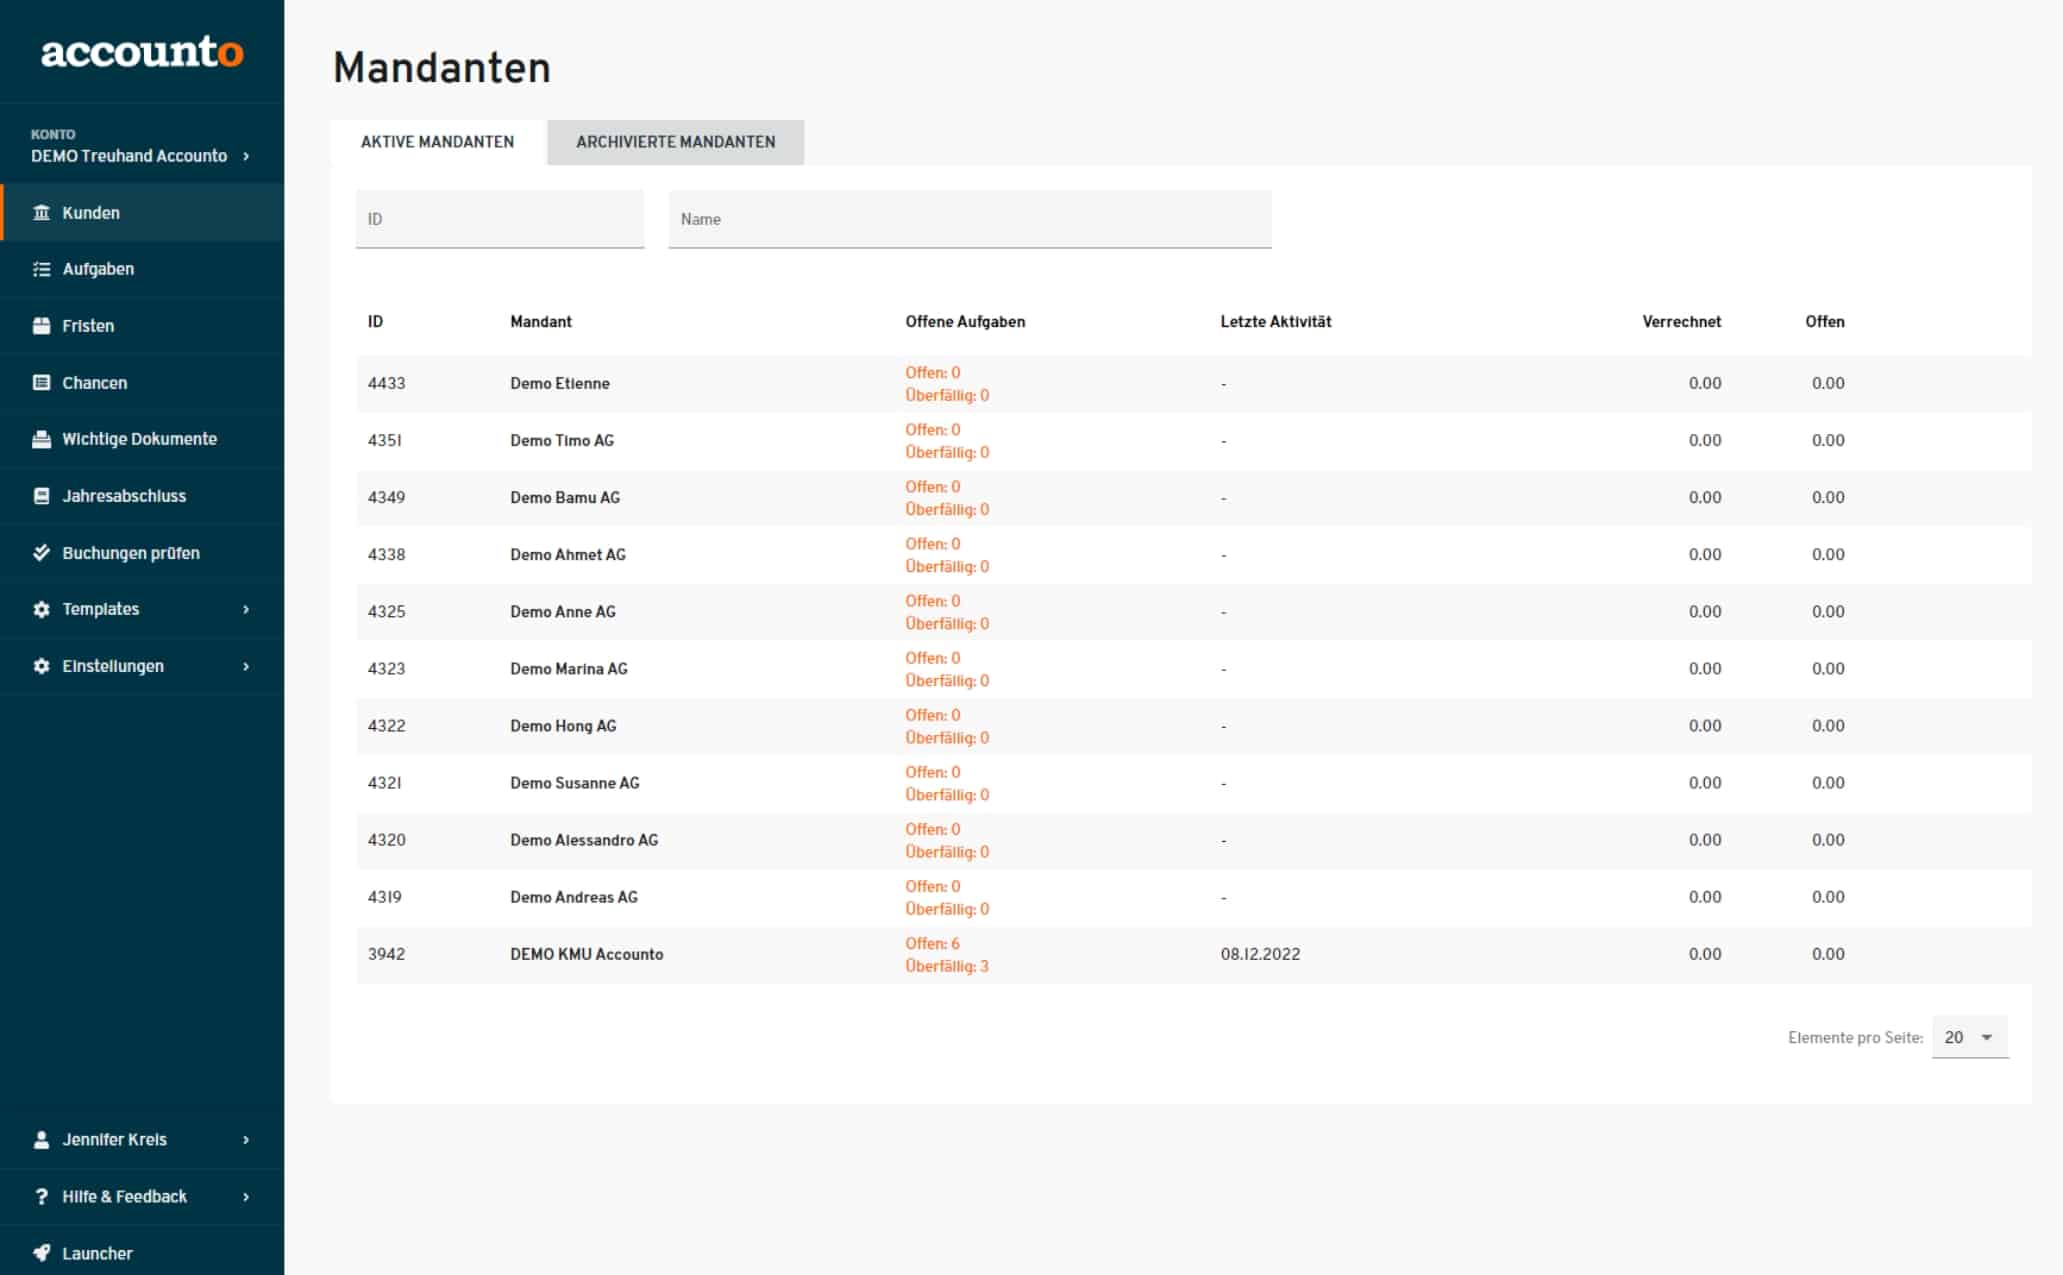Switch to Archivierte Mandanten tab

coord(675,142)
